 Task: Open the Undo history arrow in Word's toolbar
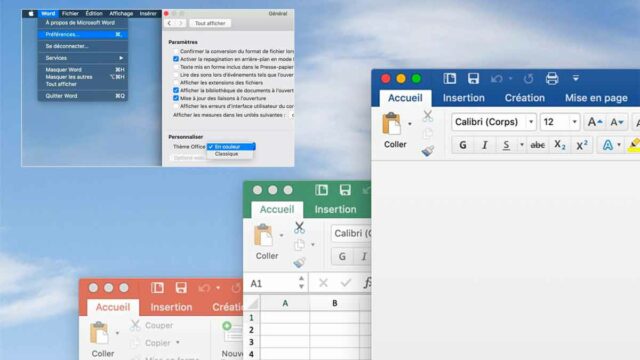tap(510, 78)
